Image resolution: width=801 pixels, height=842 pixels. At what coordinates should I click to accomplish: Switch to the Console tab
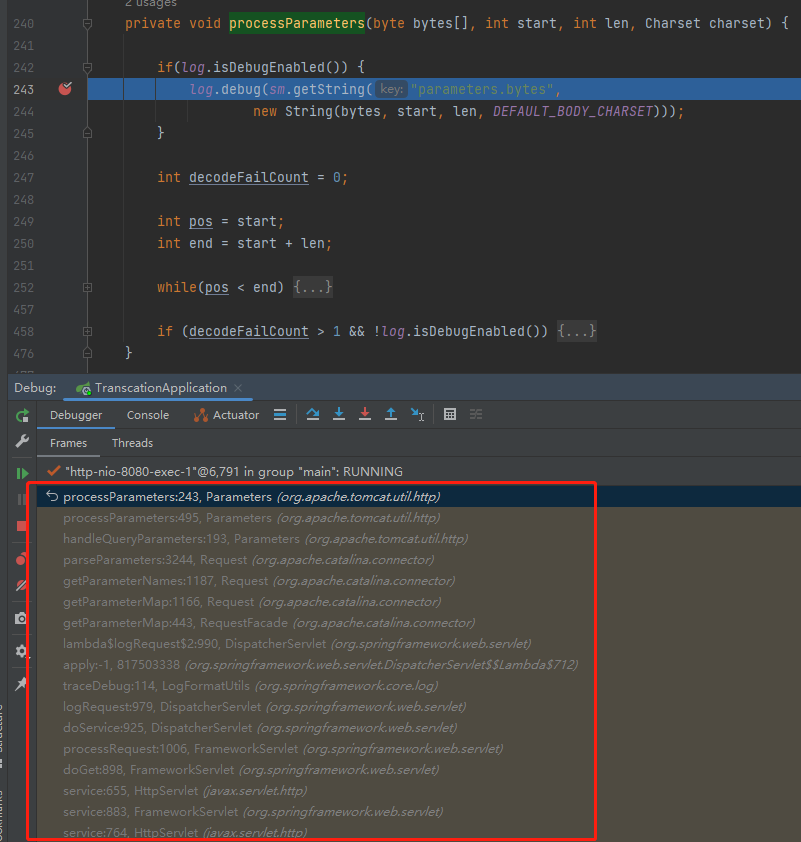click(148, 415)
